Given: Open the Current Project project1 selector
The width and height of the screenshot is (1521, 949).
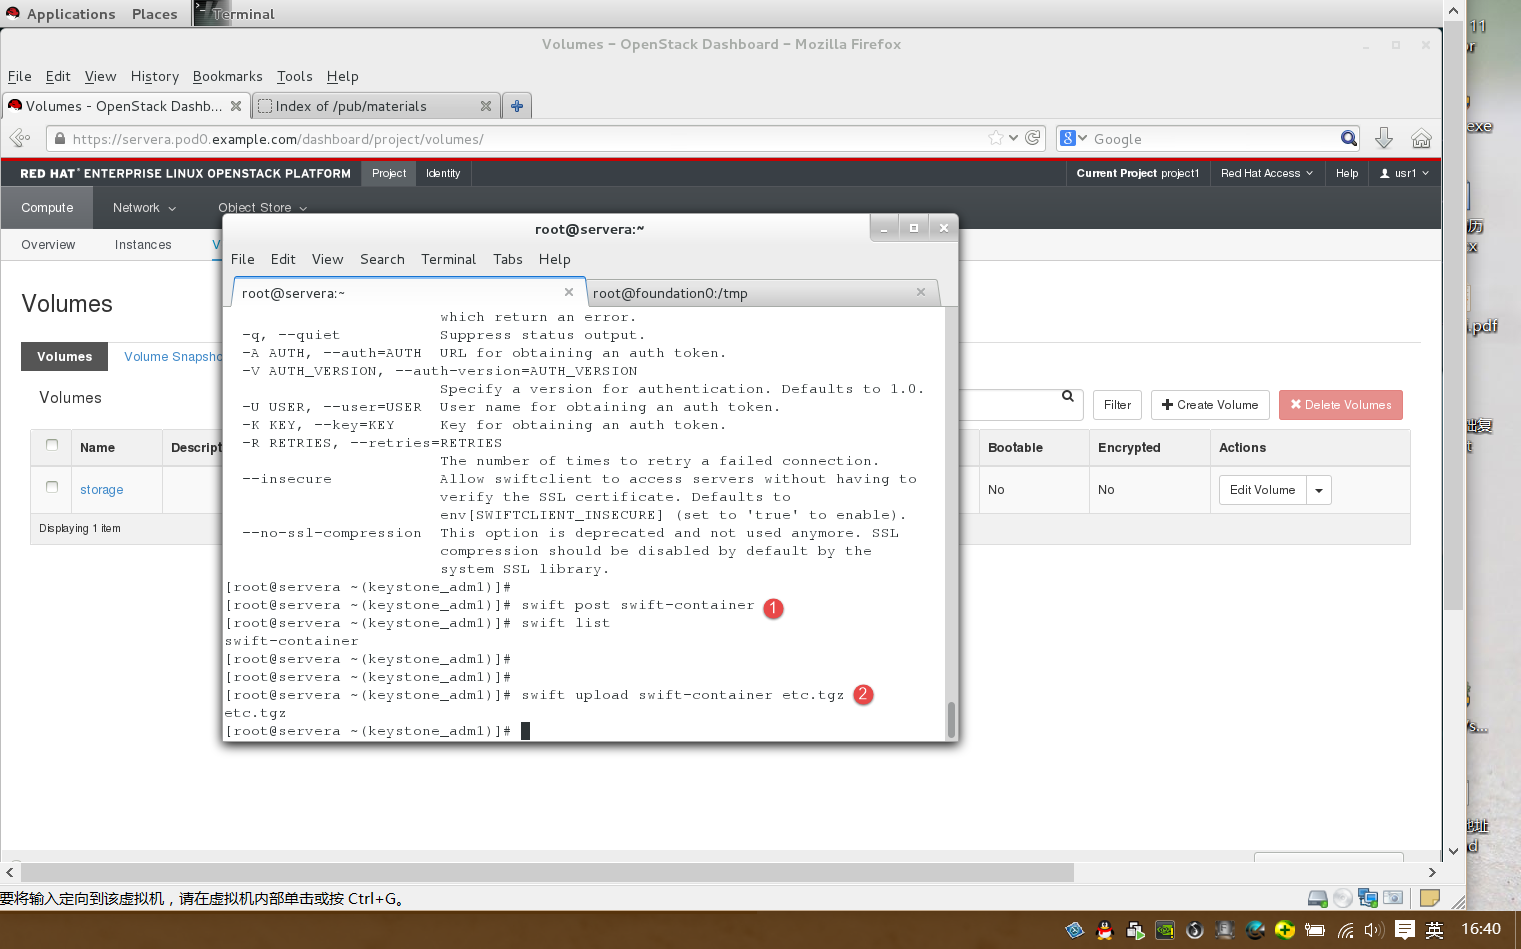Looking at the screenshot, I should (1137, 173).
